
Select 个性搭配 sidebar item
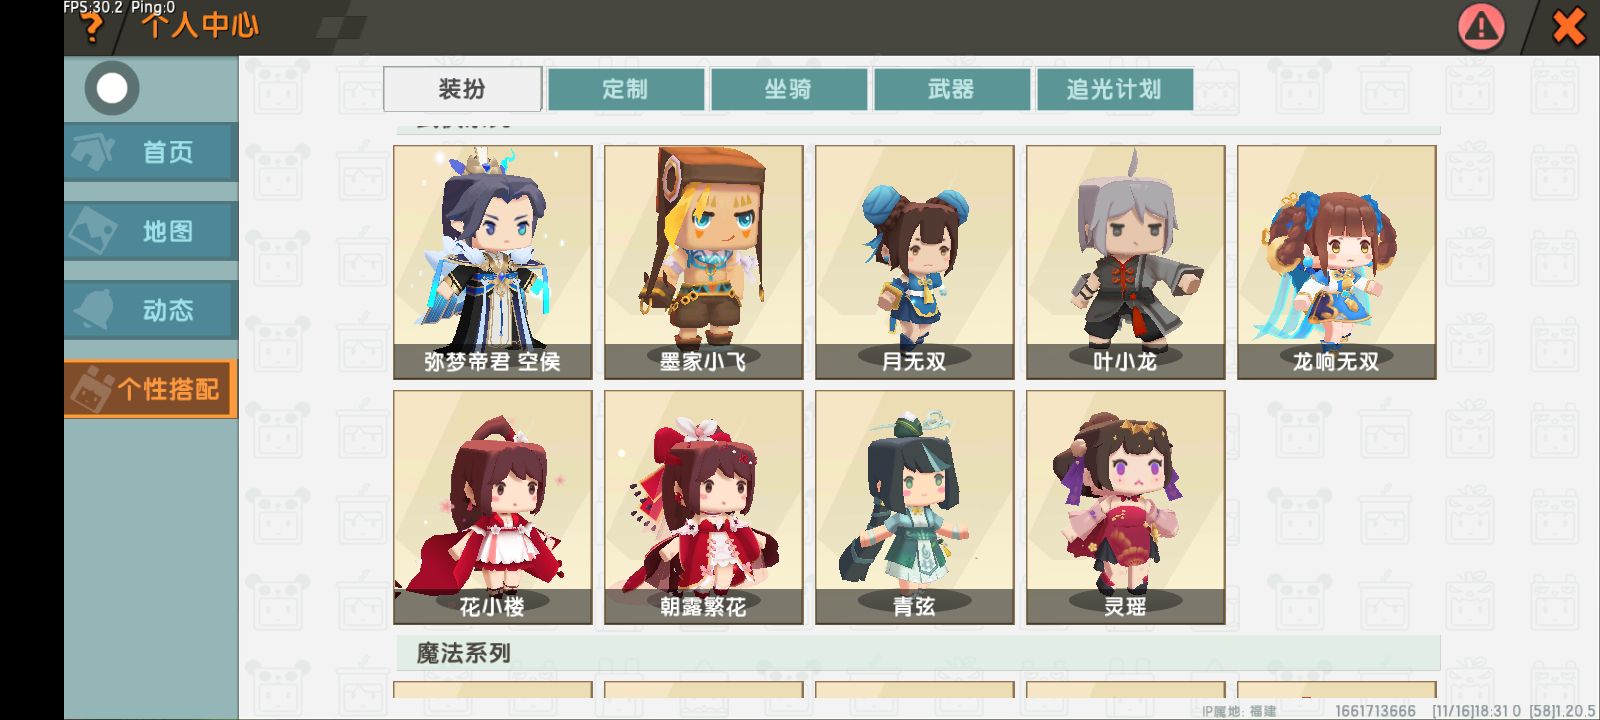point(151,389)
